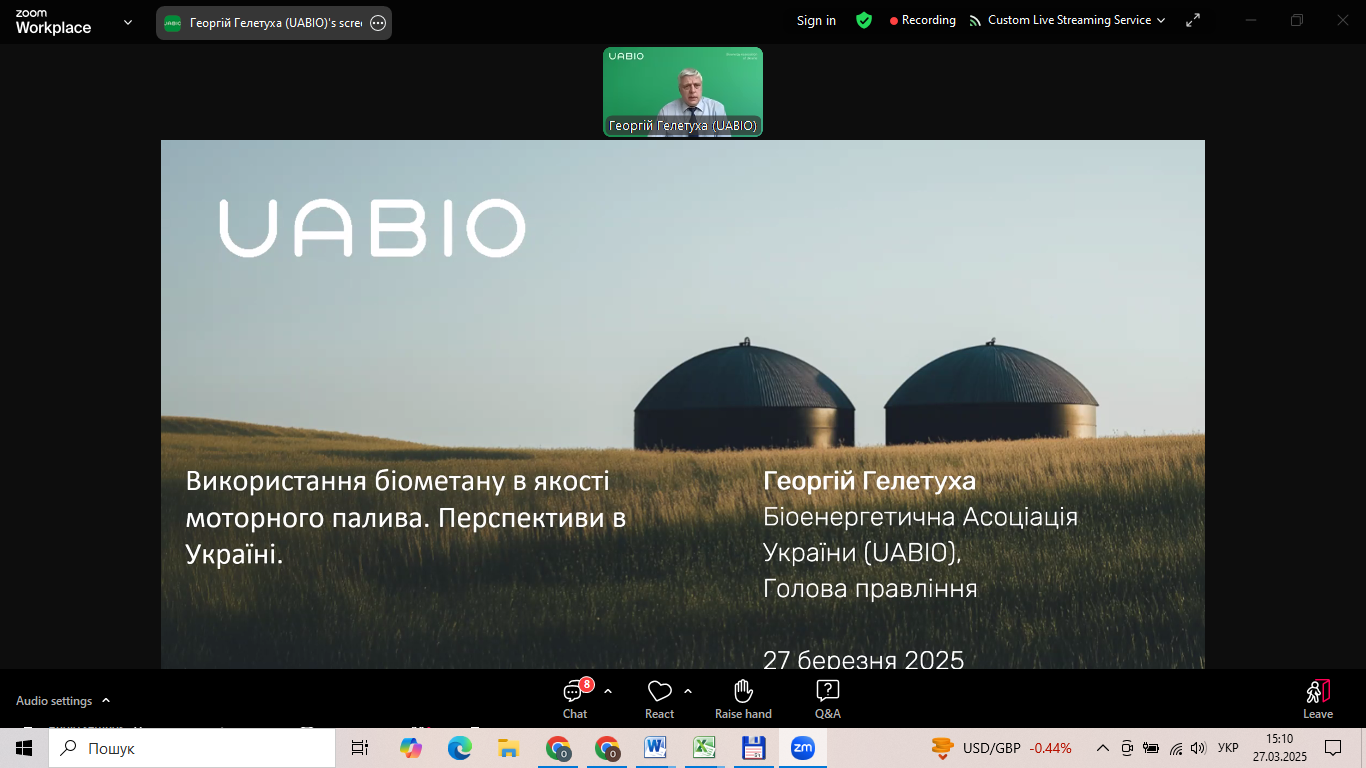Raise hand in the webinar
This screenshot has height=768, width=1366.
[743, 699]
